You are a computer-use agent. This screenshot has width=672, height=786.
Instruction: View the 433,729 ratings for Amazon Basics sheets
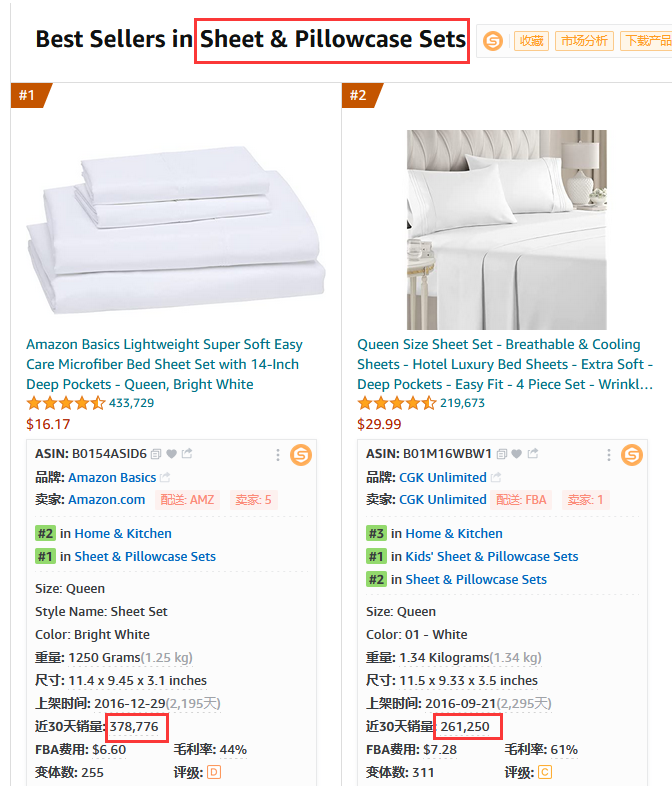(x=131, y=403)
